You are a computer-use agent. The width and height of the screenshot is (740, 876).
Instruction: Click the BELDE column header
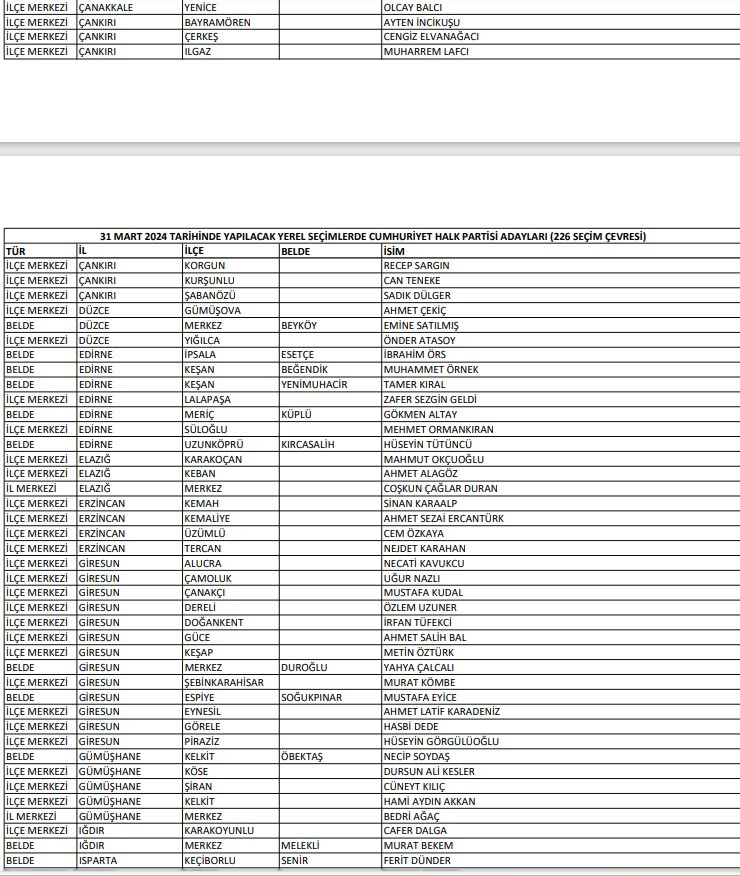tap(295, 251)
